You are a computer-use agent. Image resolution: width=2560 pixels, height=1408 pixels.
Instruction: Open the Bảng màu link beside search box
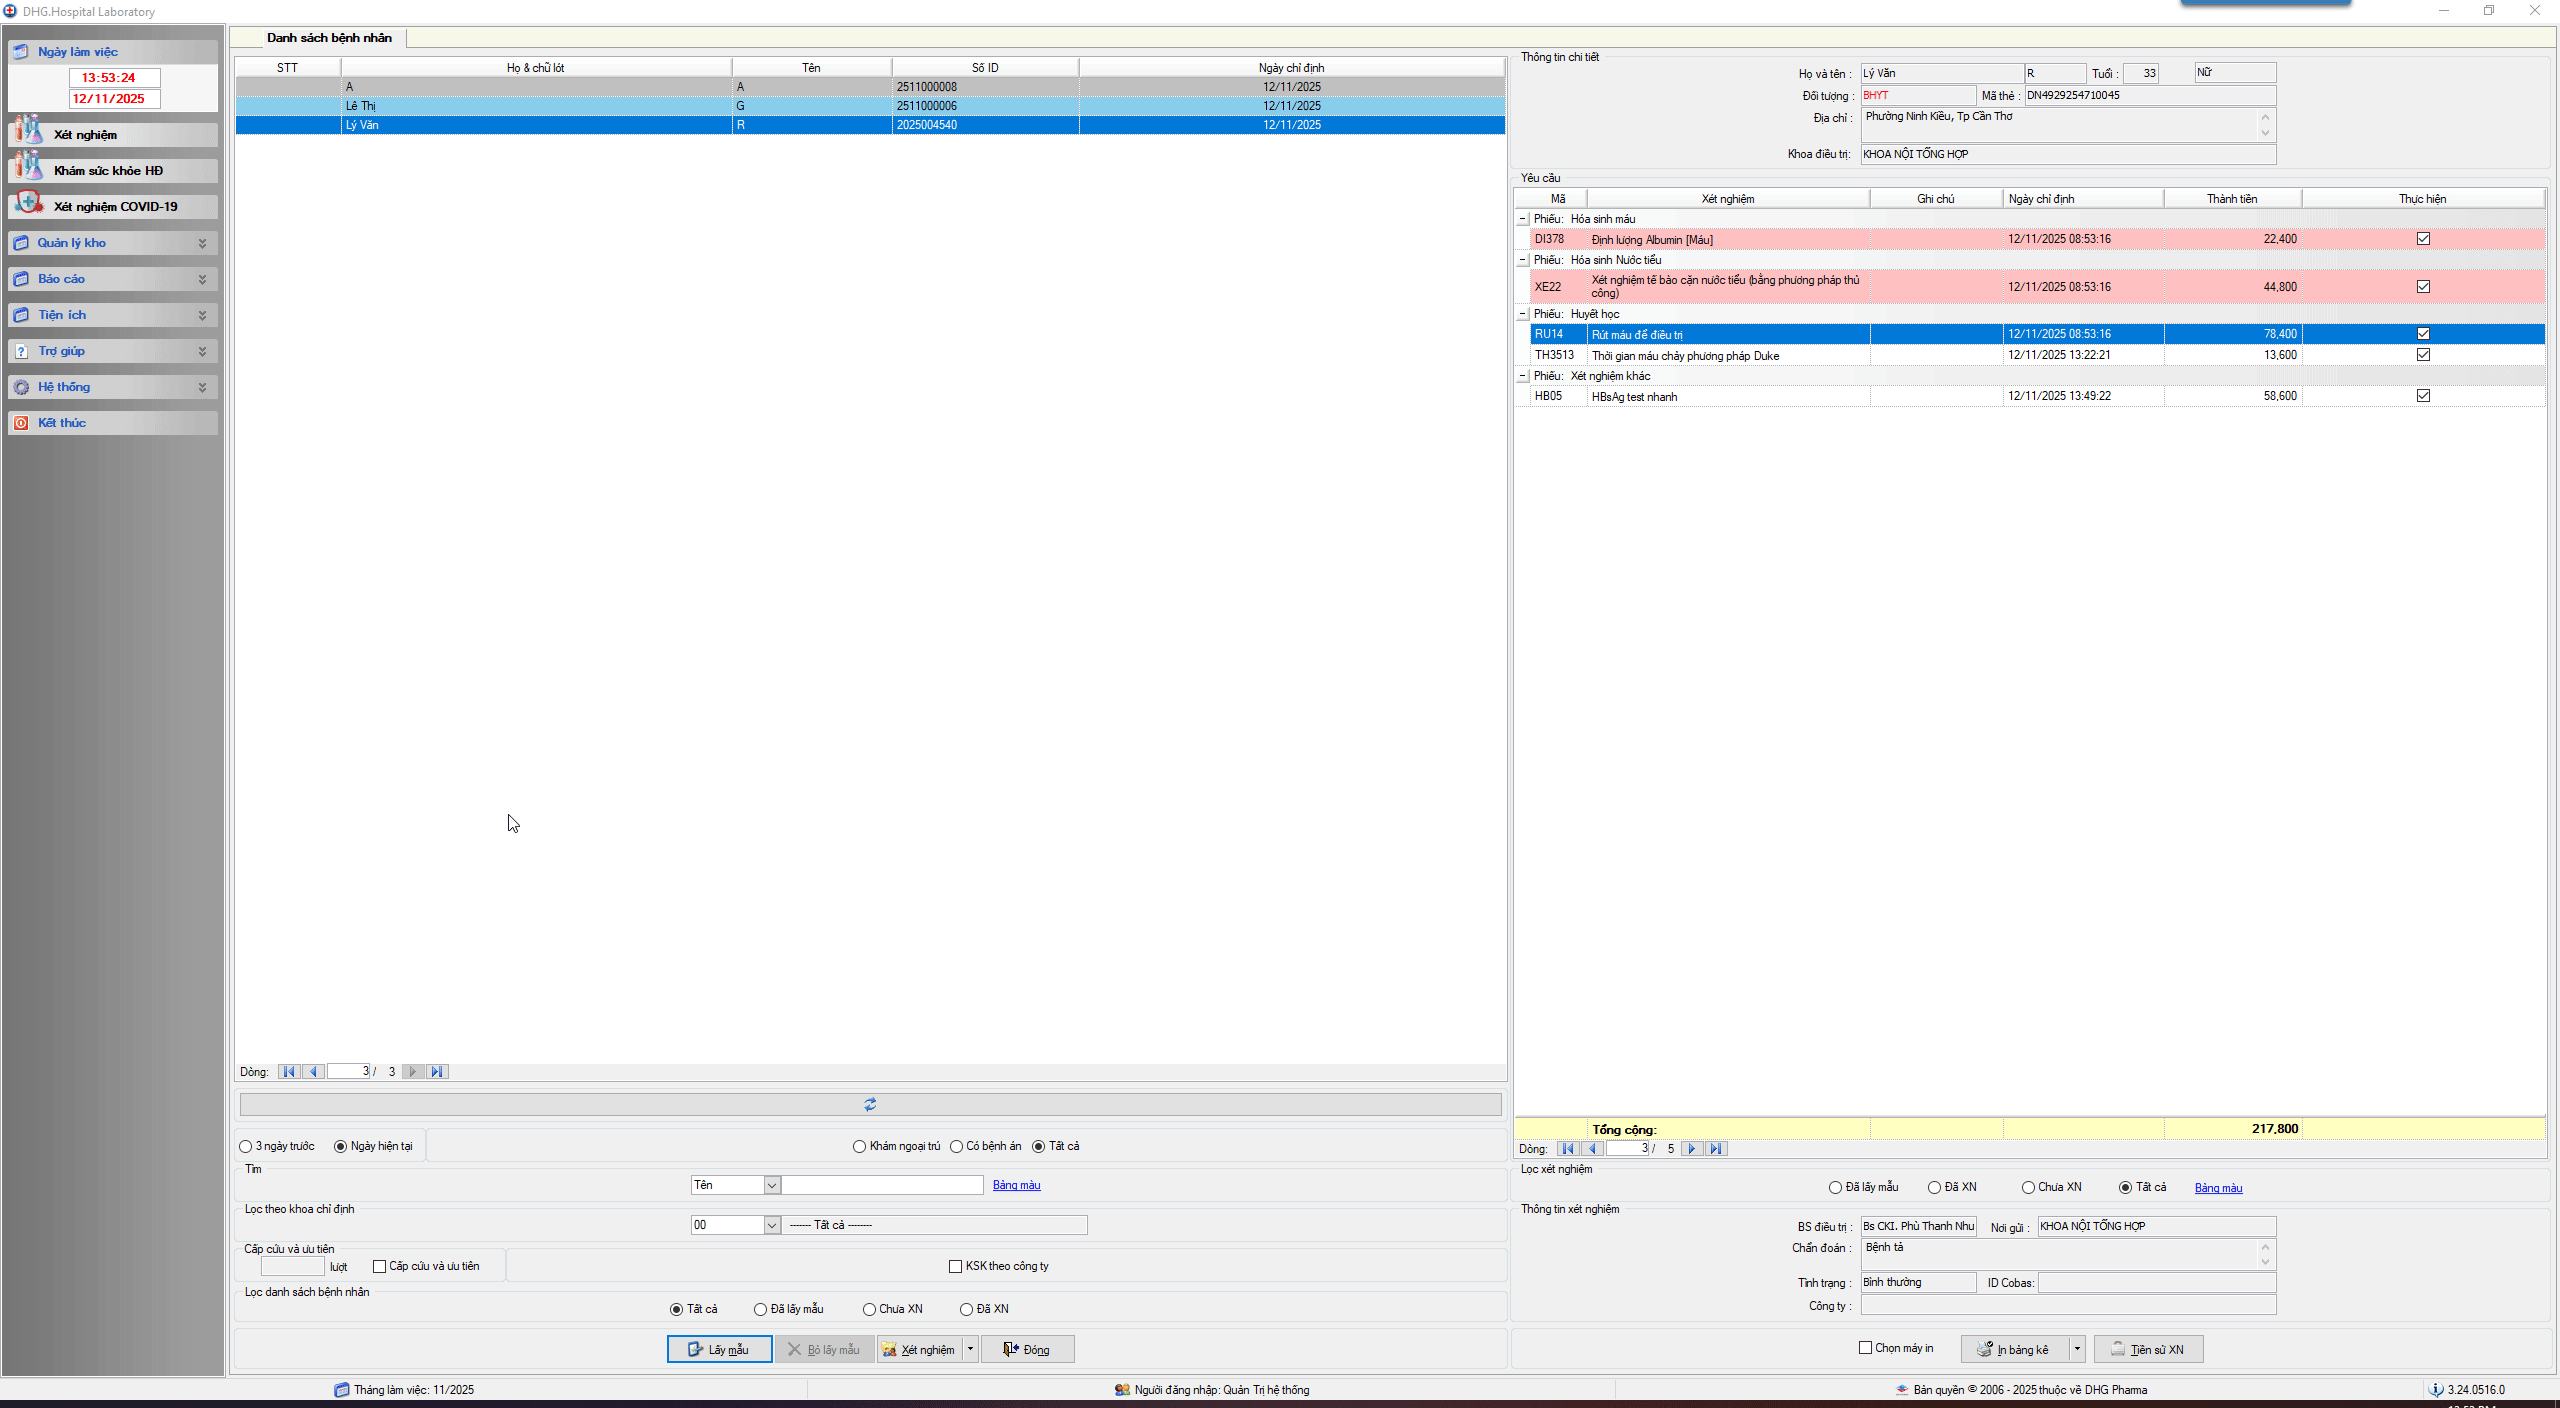(x=1016, y=1185)
